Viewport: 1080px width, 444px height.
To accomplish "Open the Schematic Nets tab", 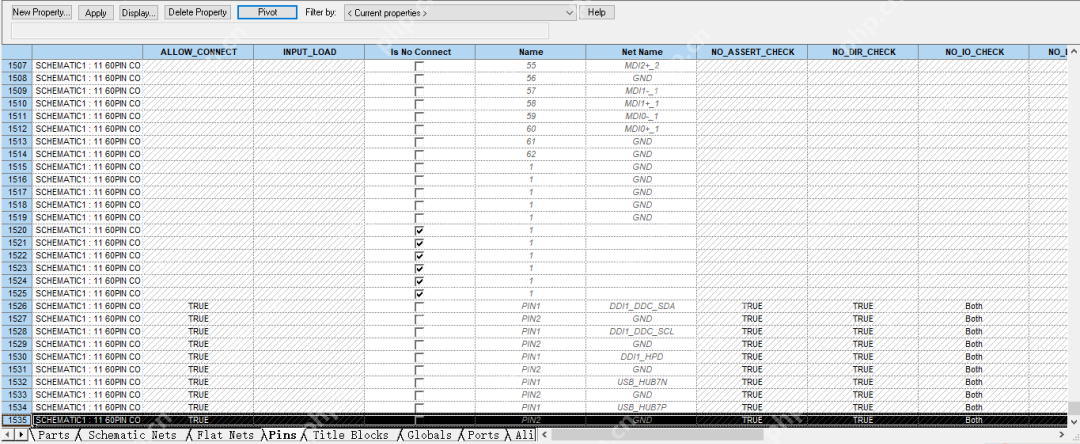I will click(132, 436).
